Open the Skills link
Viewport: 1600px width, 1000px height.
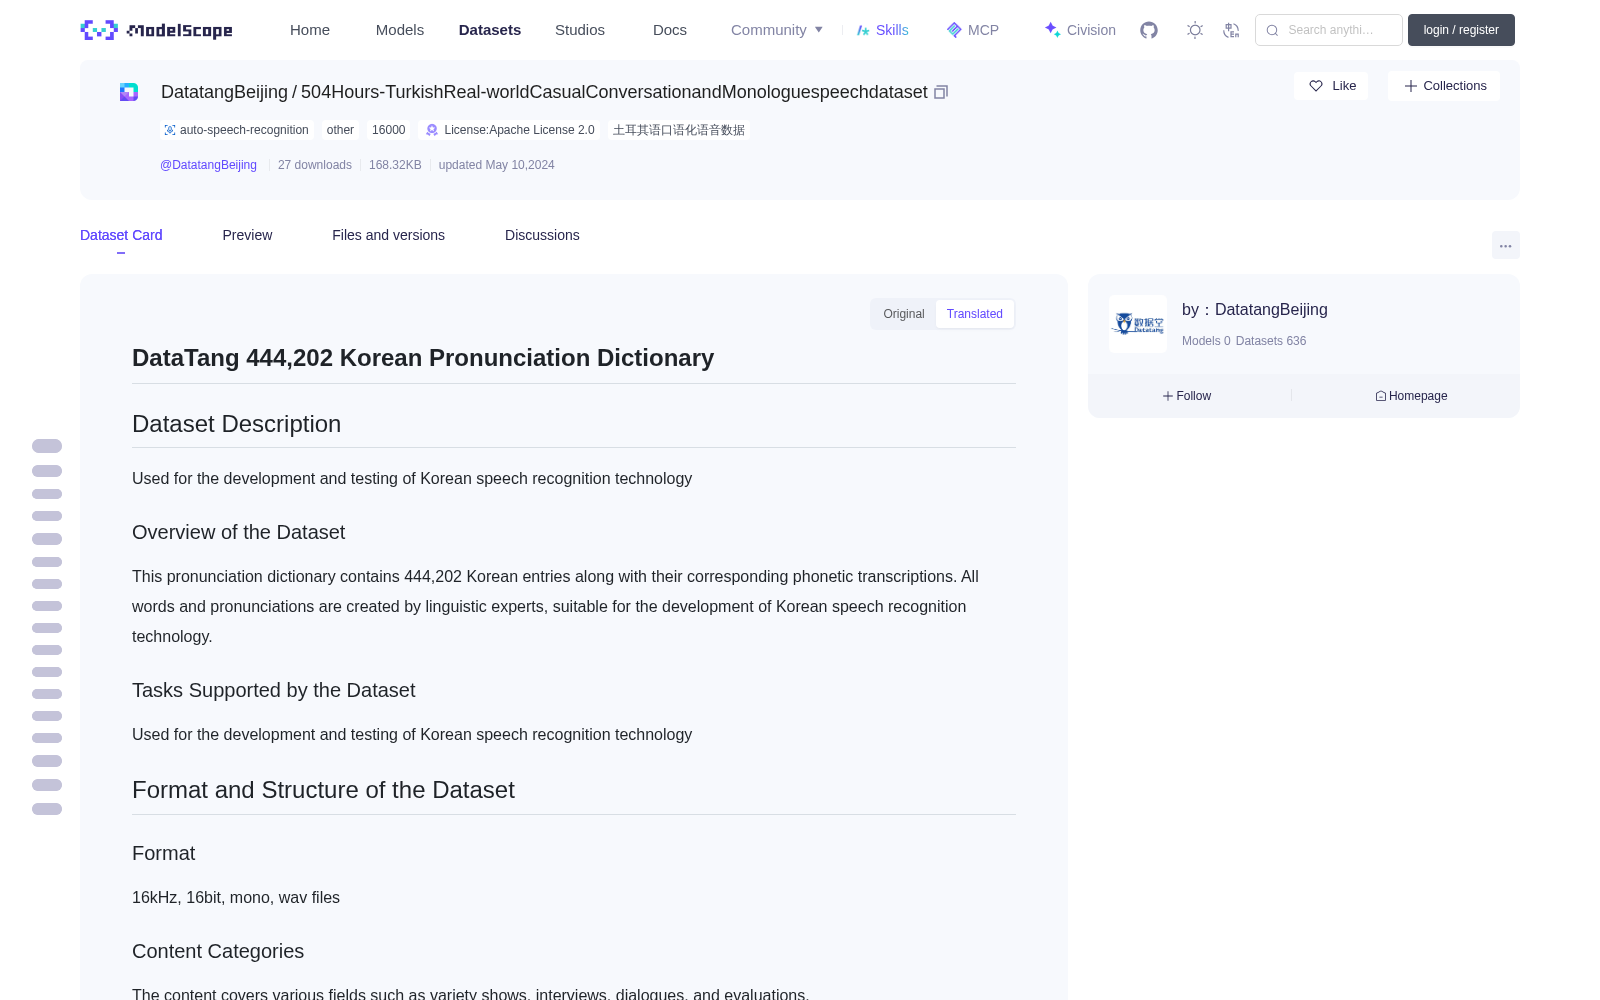click(882, 30)
